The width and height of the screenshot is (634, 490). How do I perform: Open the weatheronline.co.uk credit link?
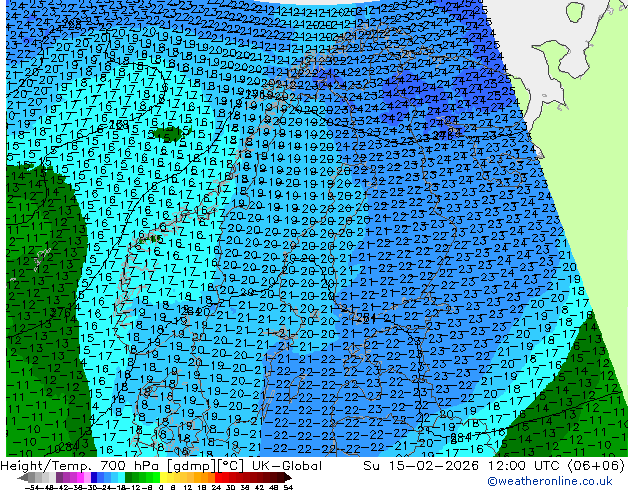tap(550, 481)
